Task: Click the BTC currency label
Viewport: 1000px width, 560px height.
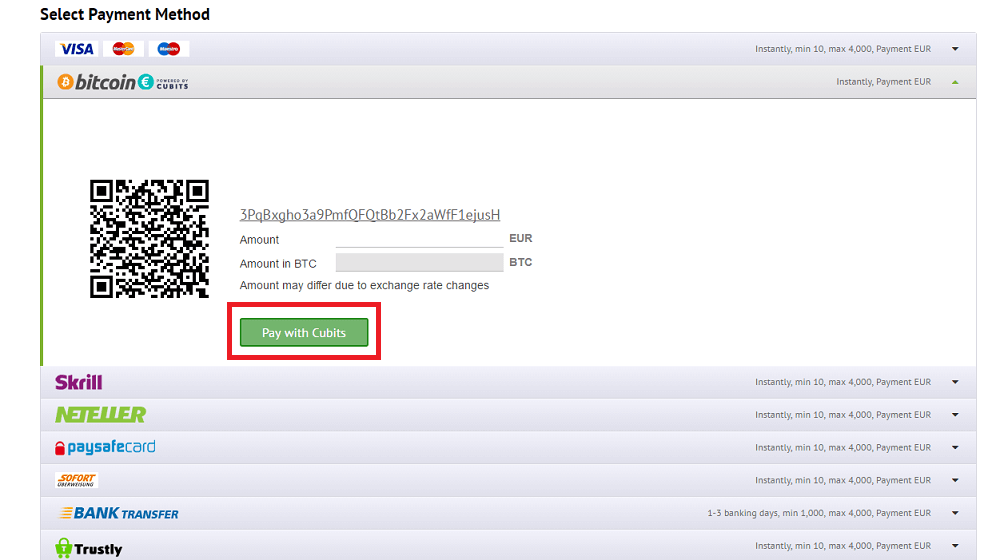Action: click(520, 262)
